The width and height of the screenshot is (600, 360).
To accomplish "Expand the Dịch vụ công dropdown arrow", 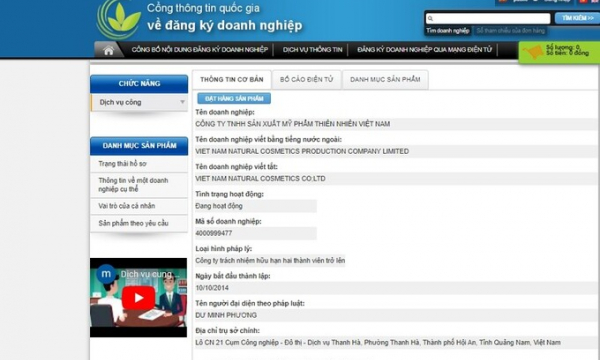I will [183, 102].
